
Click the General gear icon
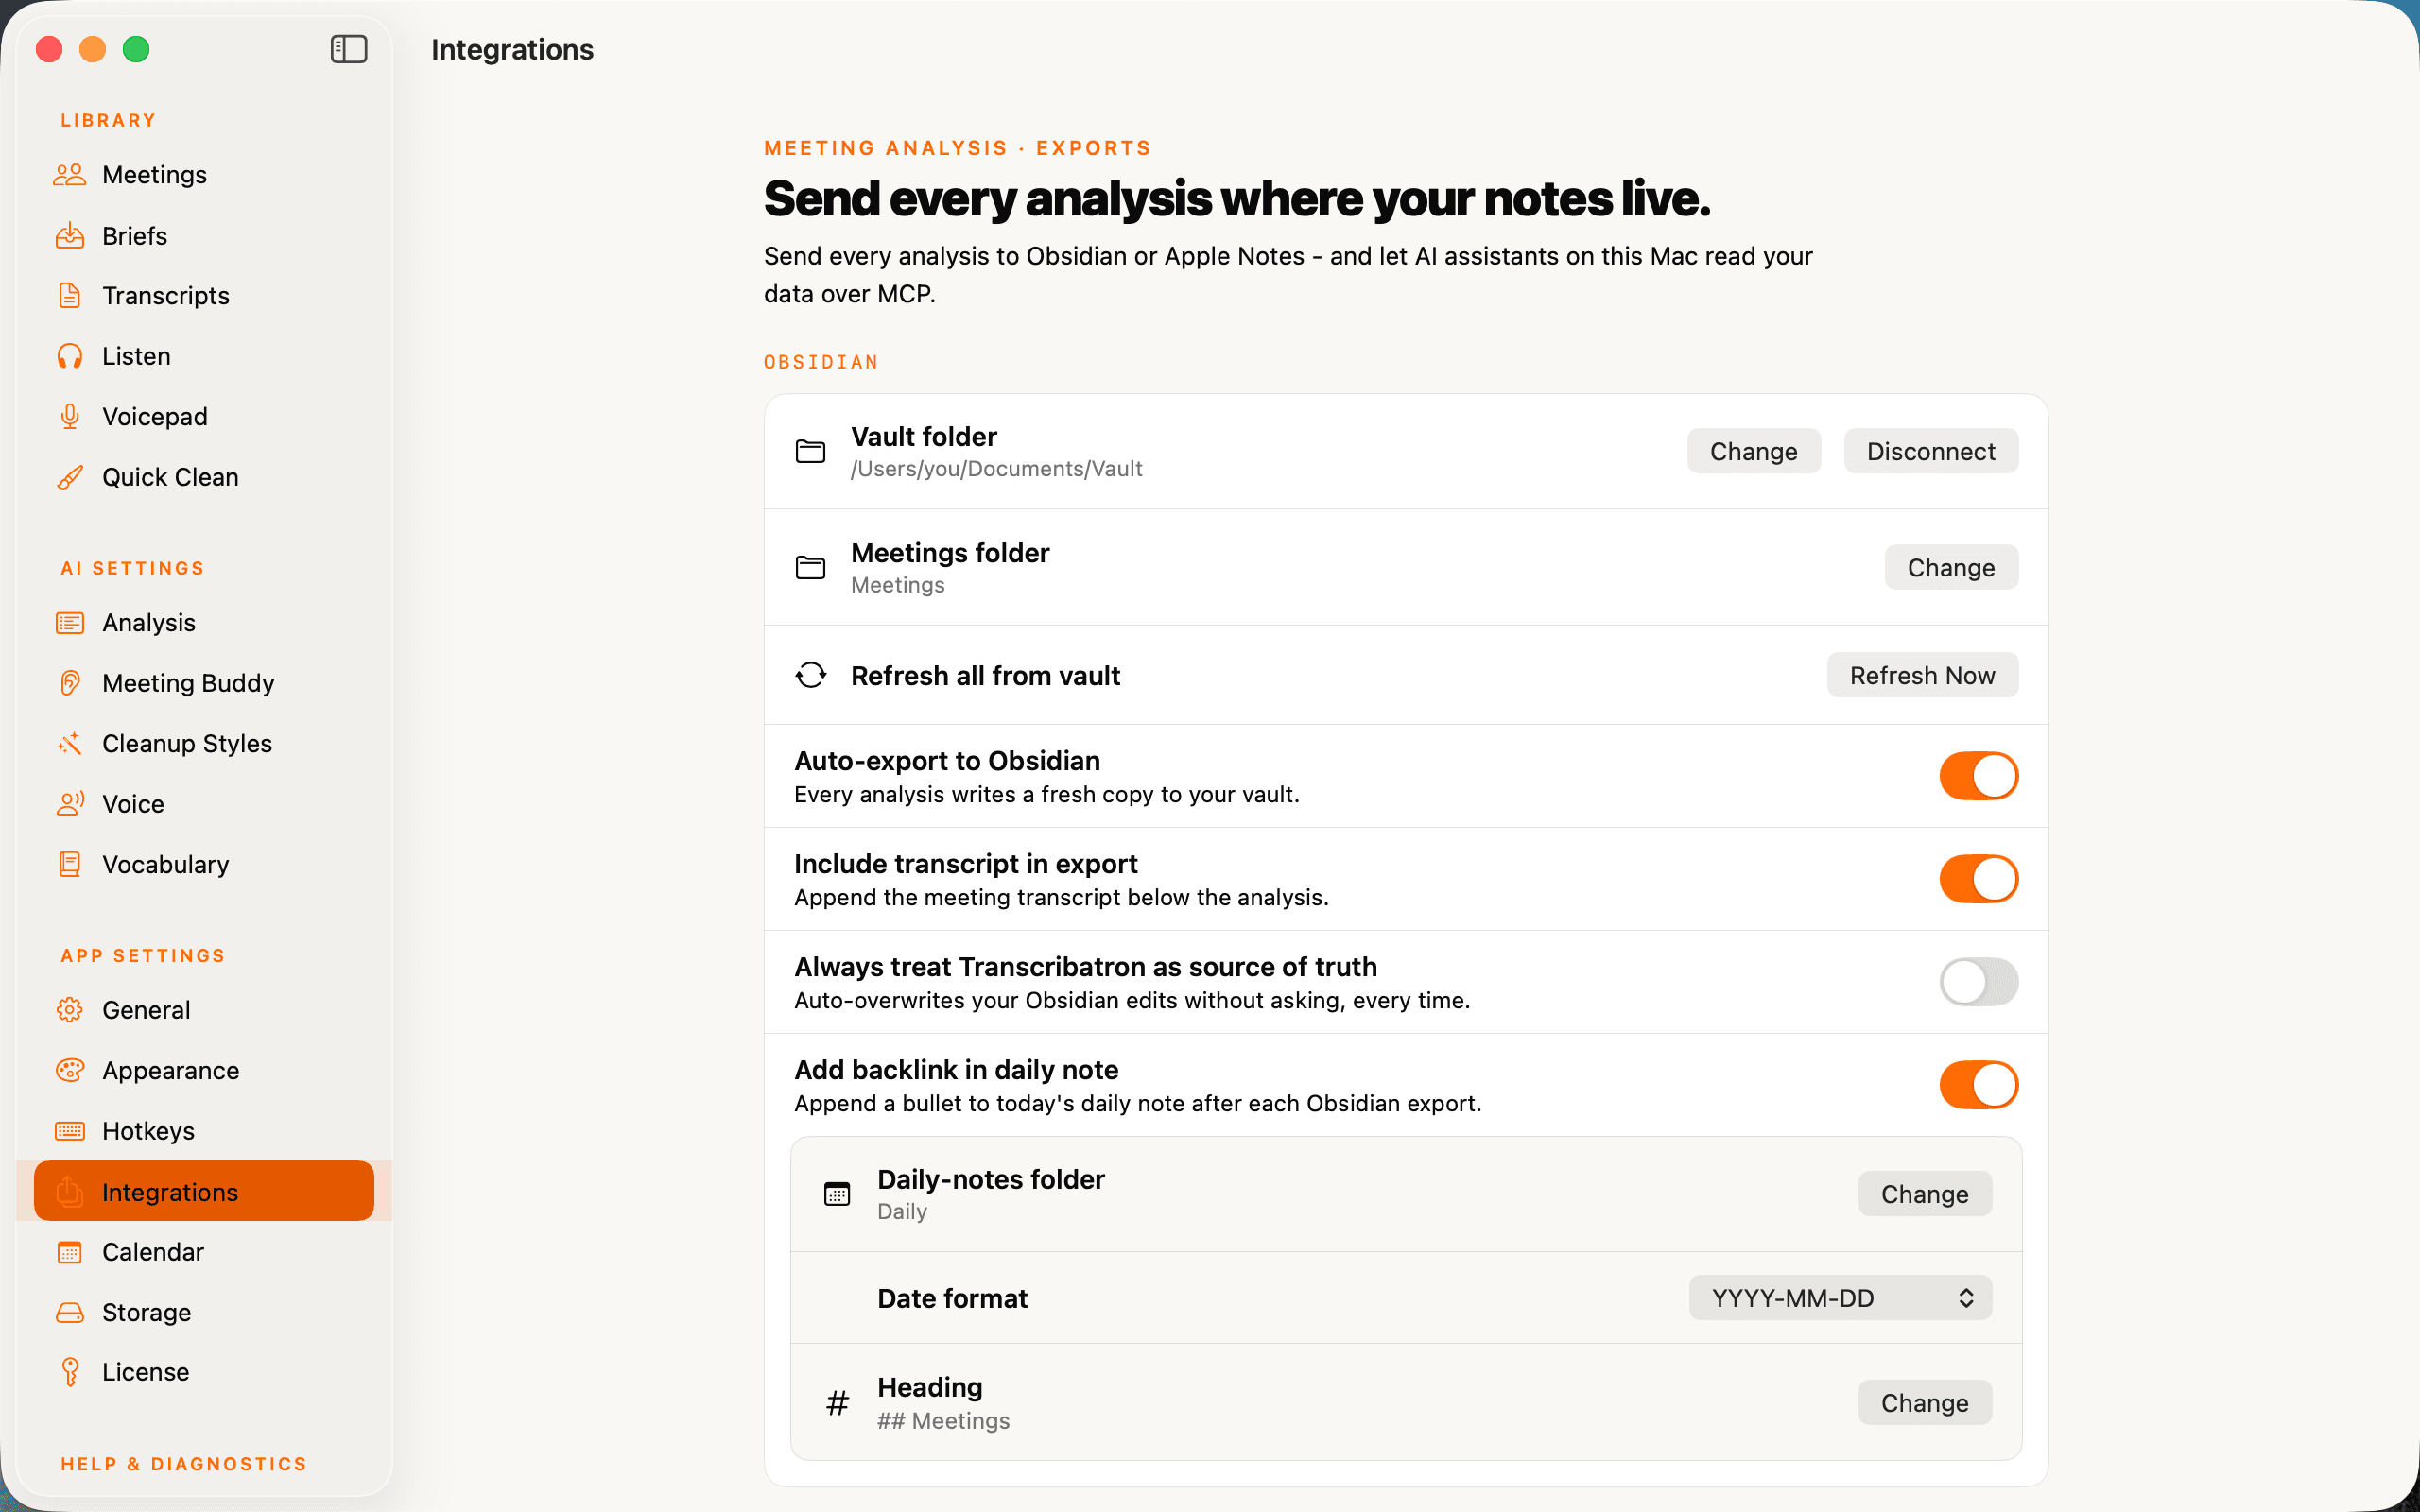(69, 1010)
